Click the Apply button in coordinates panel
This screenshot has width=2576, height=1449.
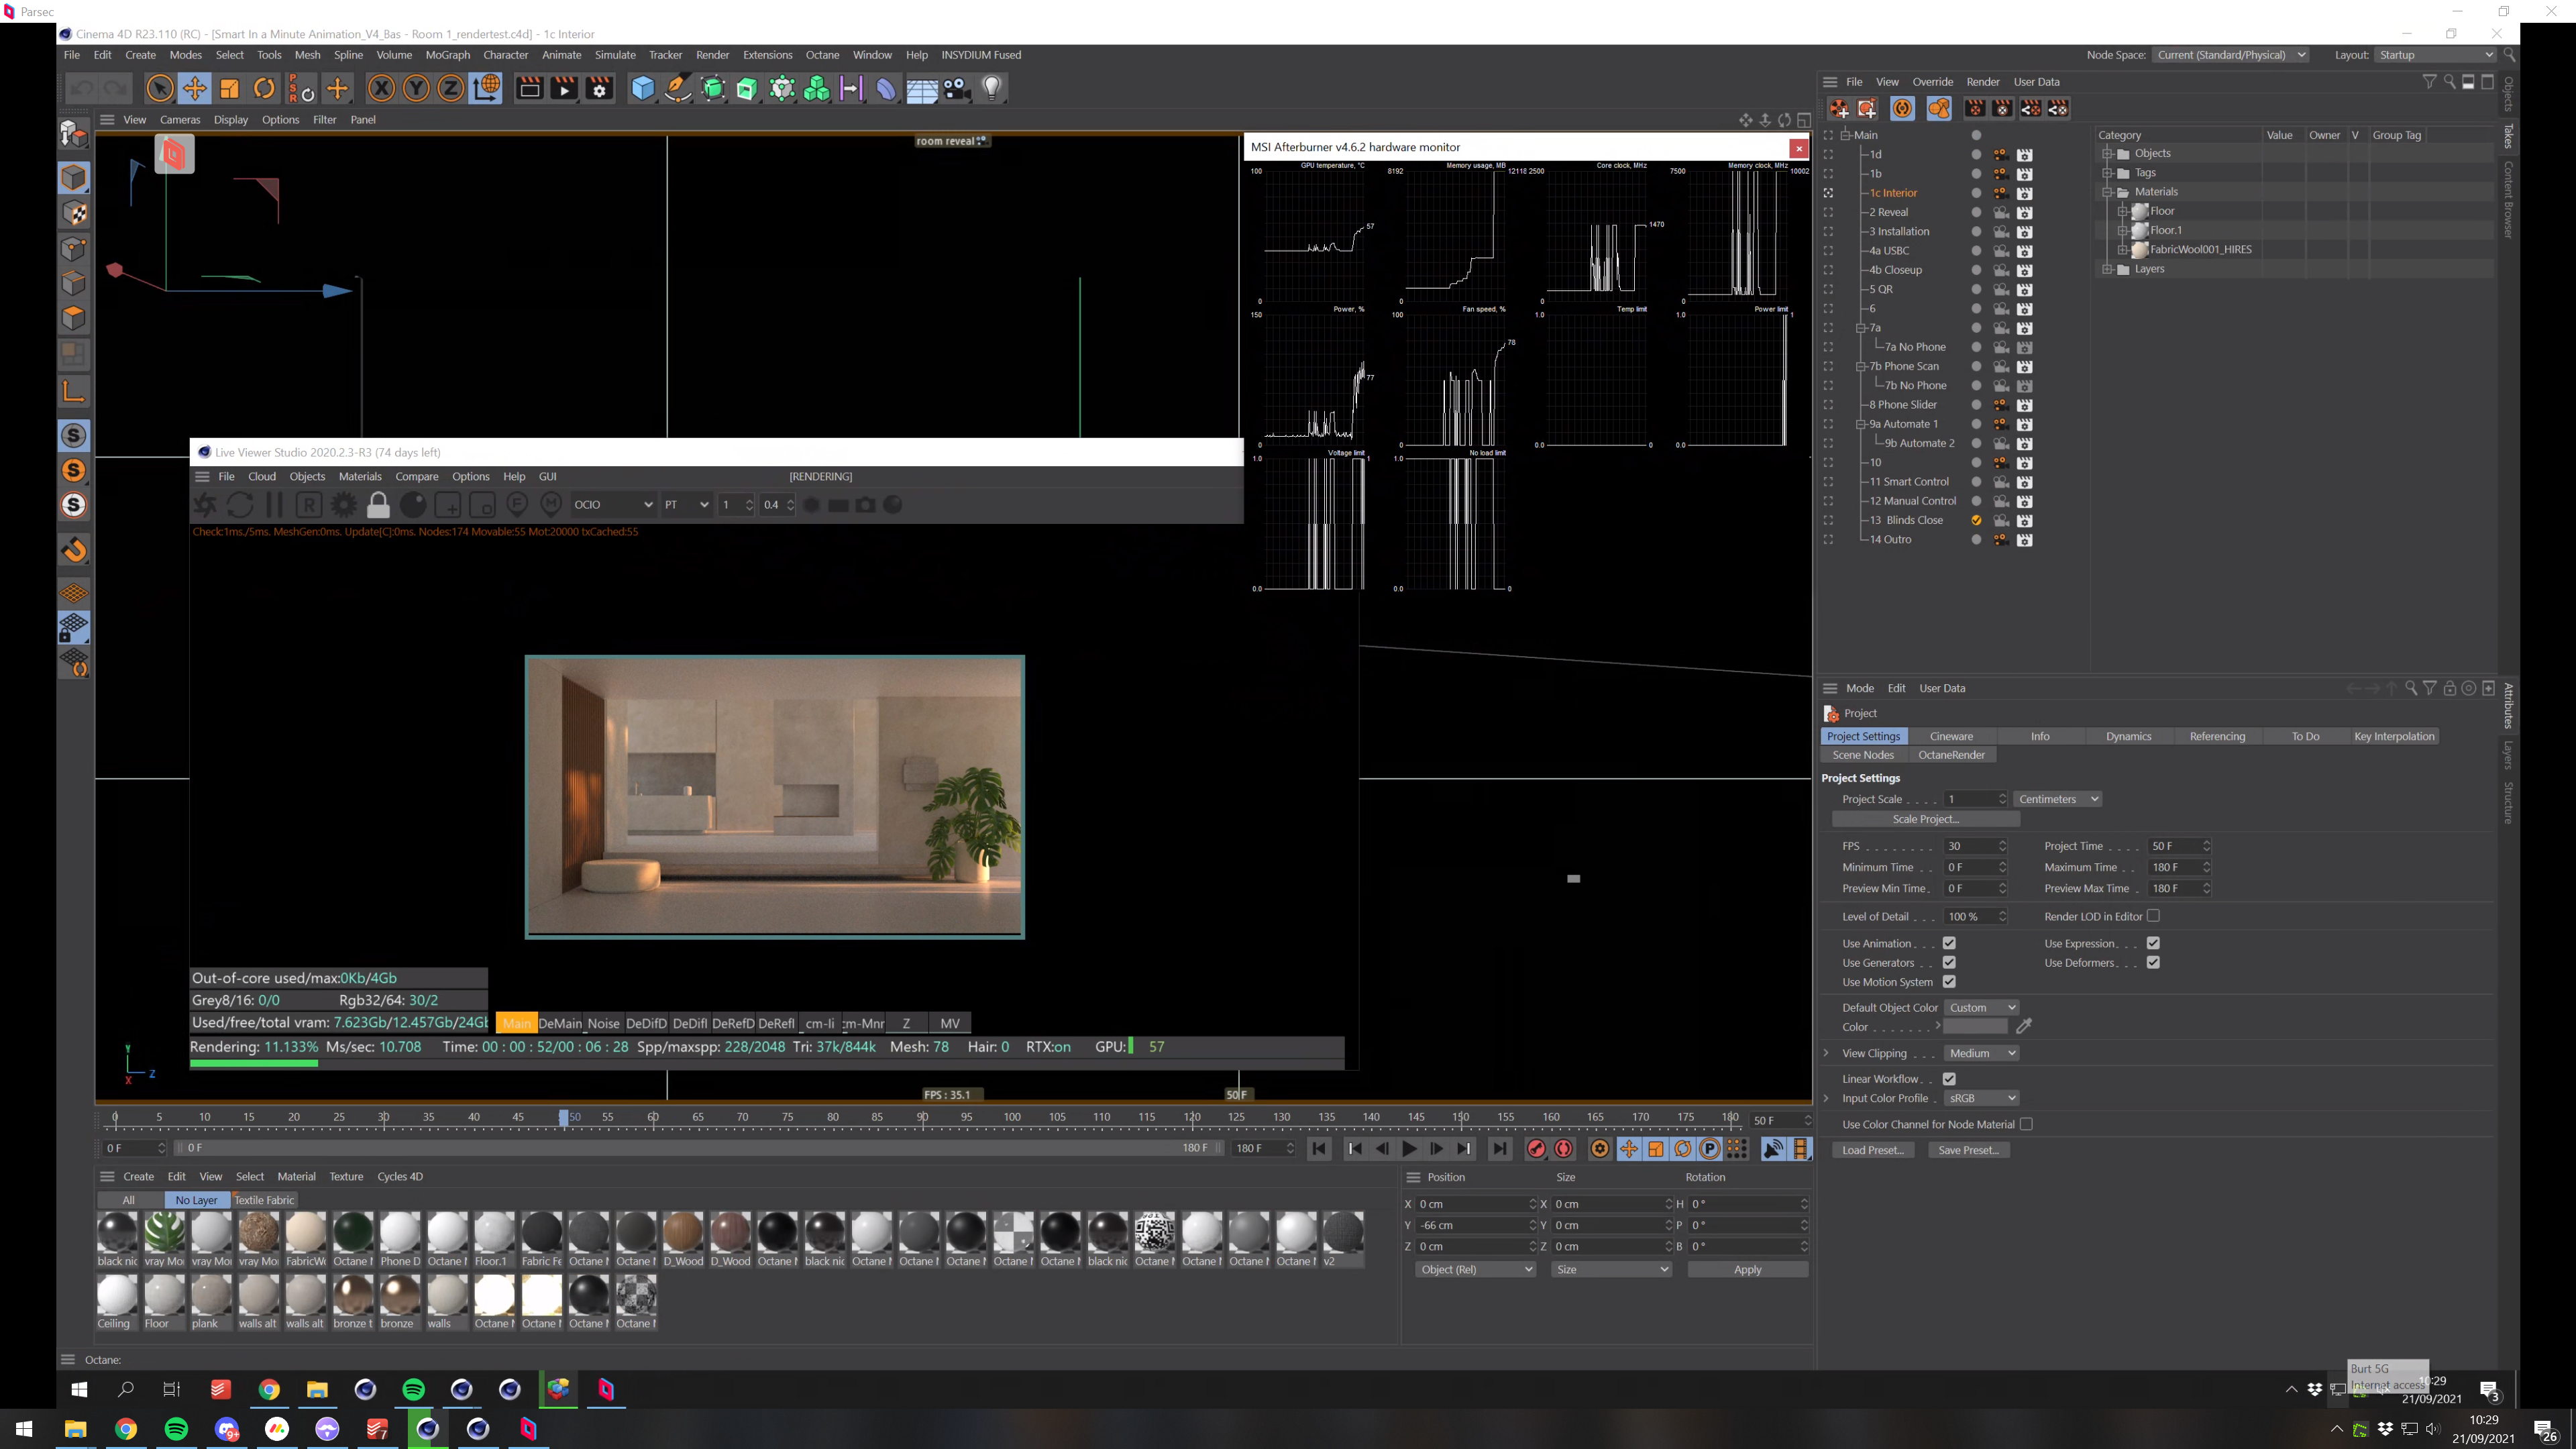coord(1747,1270)
